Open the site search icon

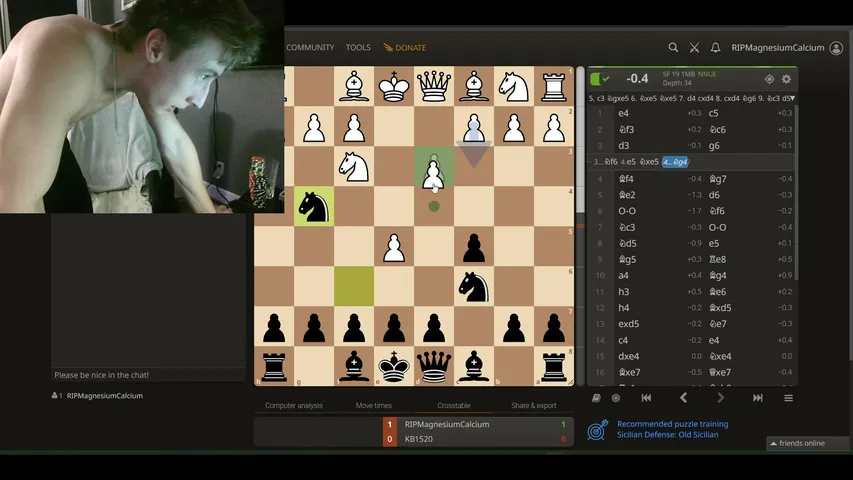tap(673, 48)
